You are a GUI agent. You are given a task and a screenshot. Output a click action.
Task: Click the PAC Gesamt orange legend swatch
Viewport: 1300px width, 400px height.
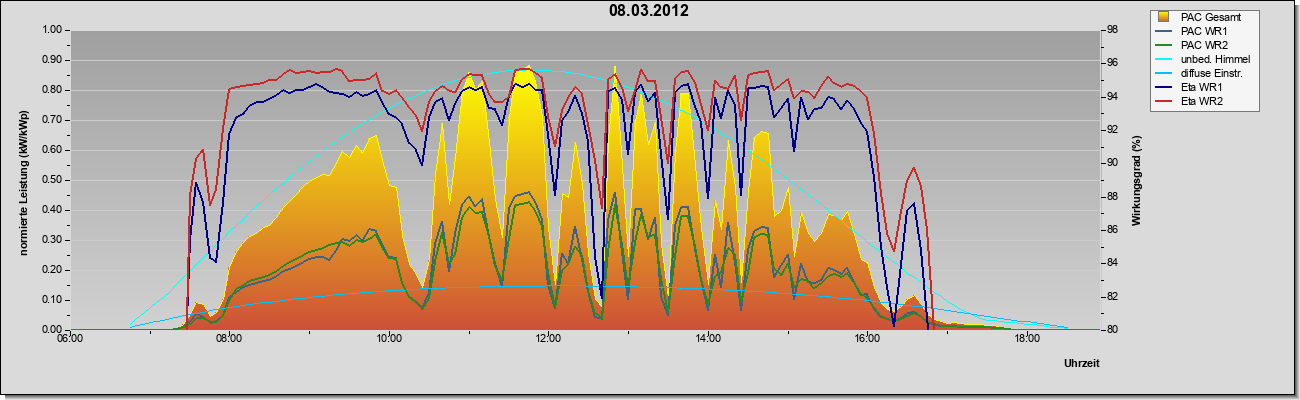coord(1165,17)
